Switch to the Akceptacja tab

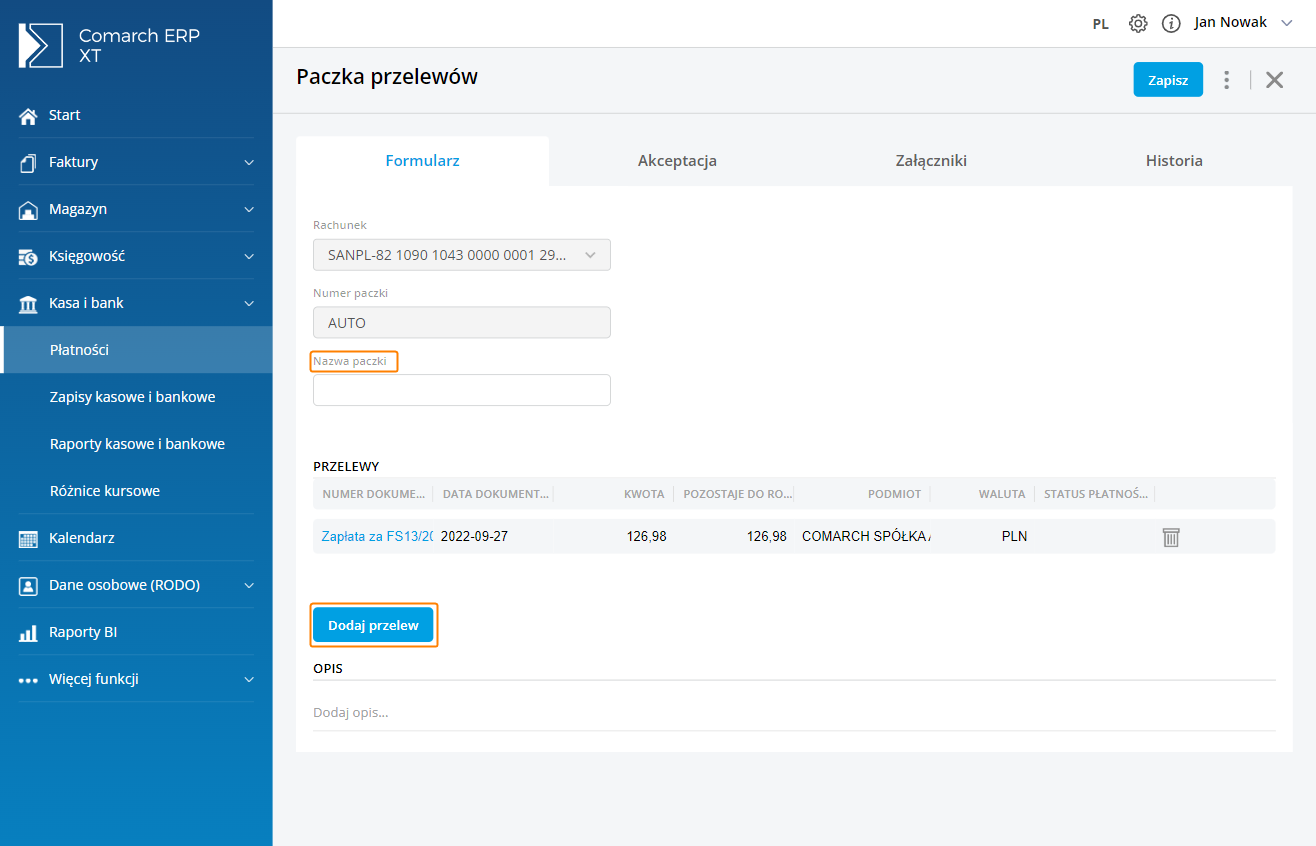tap(677, 161)
